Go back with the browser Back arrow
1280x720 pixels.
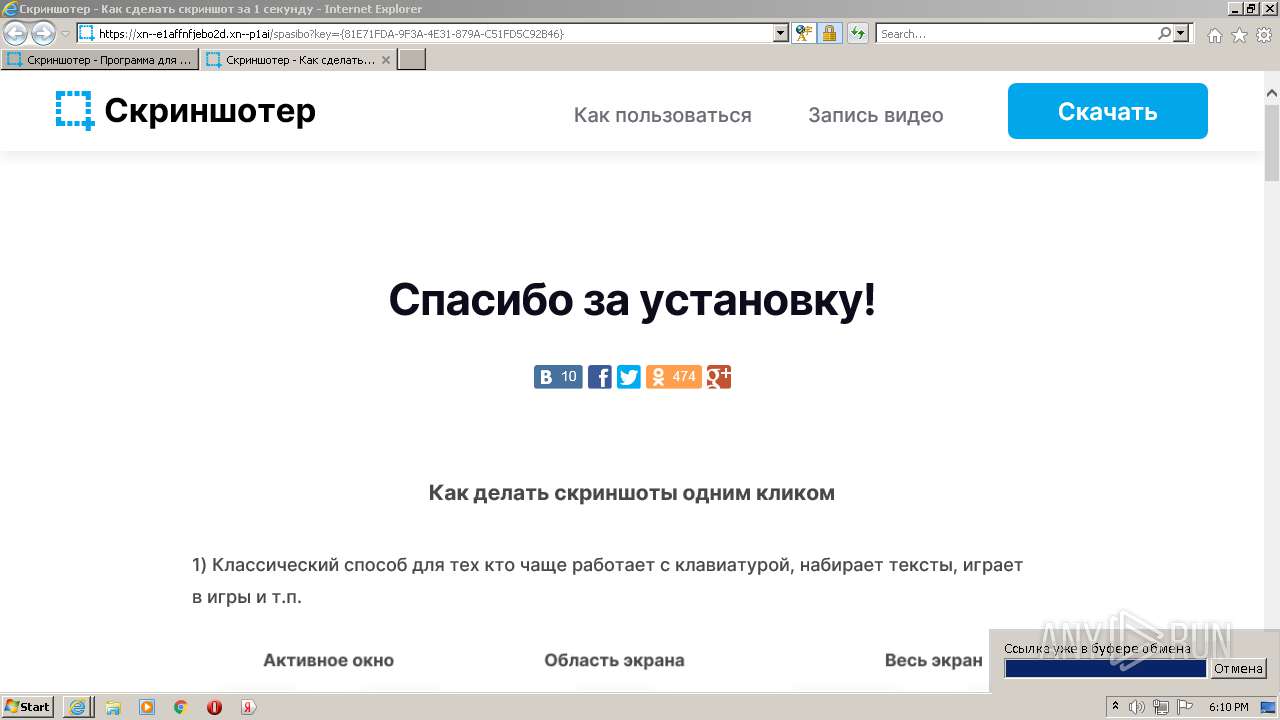15,34
